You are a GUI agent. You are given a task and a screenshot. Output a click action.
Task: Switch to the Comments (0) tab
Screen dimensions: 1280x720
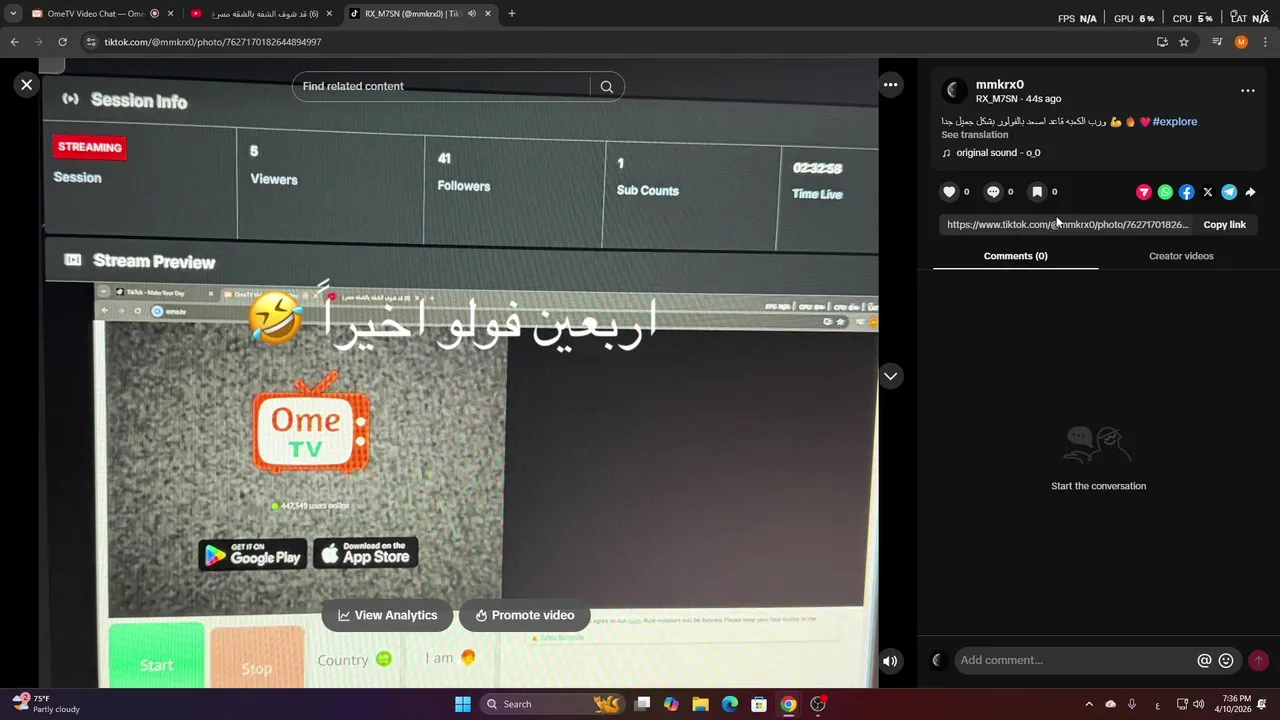(1015, 256)
